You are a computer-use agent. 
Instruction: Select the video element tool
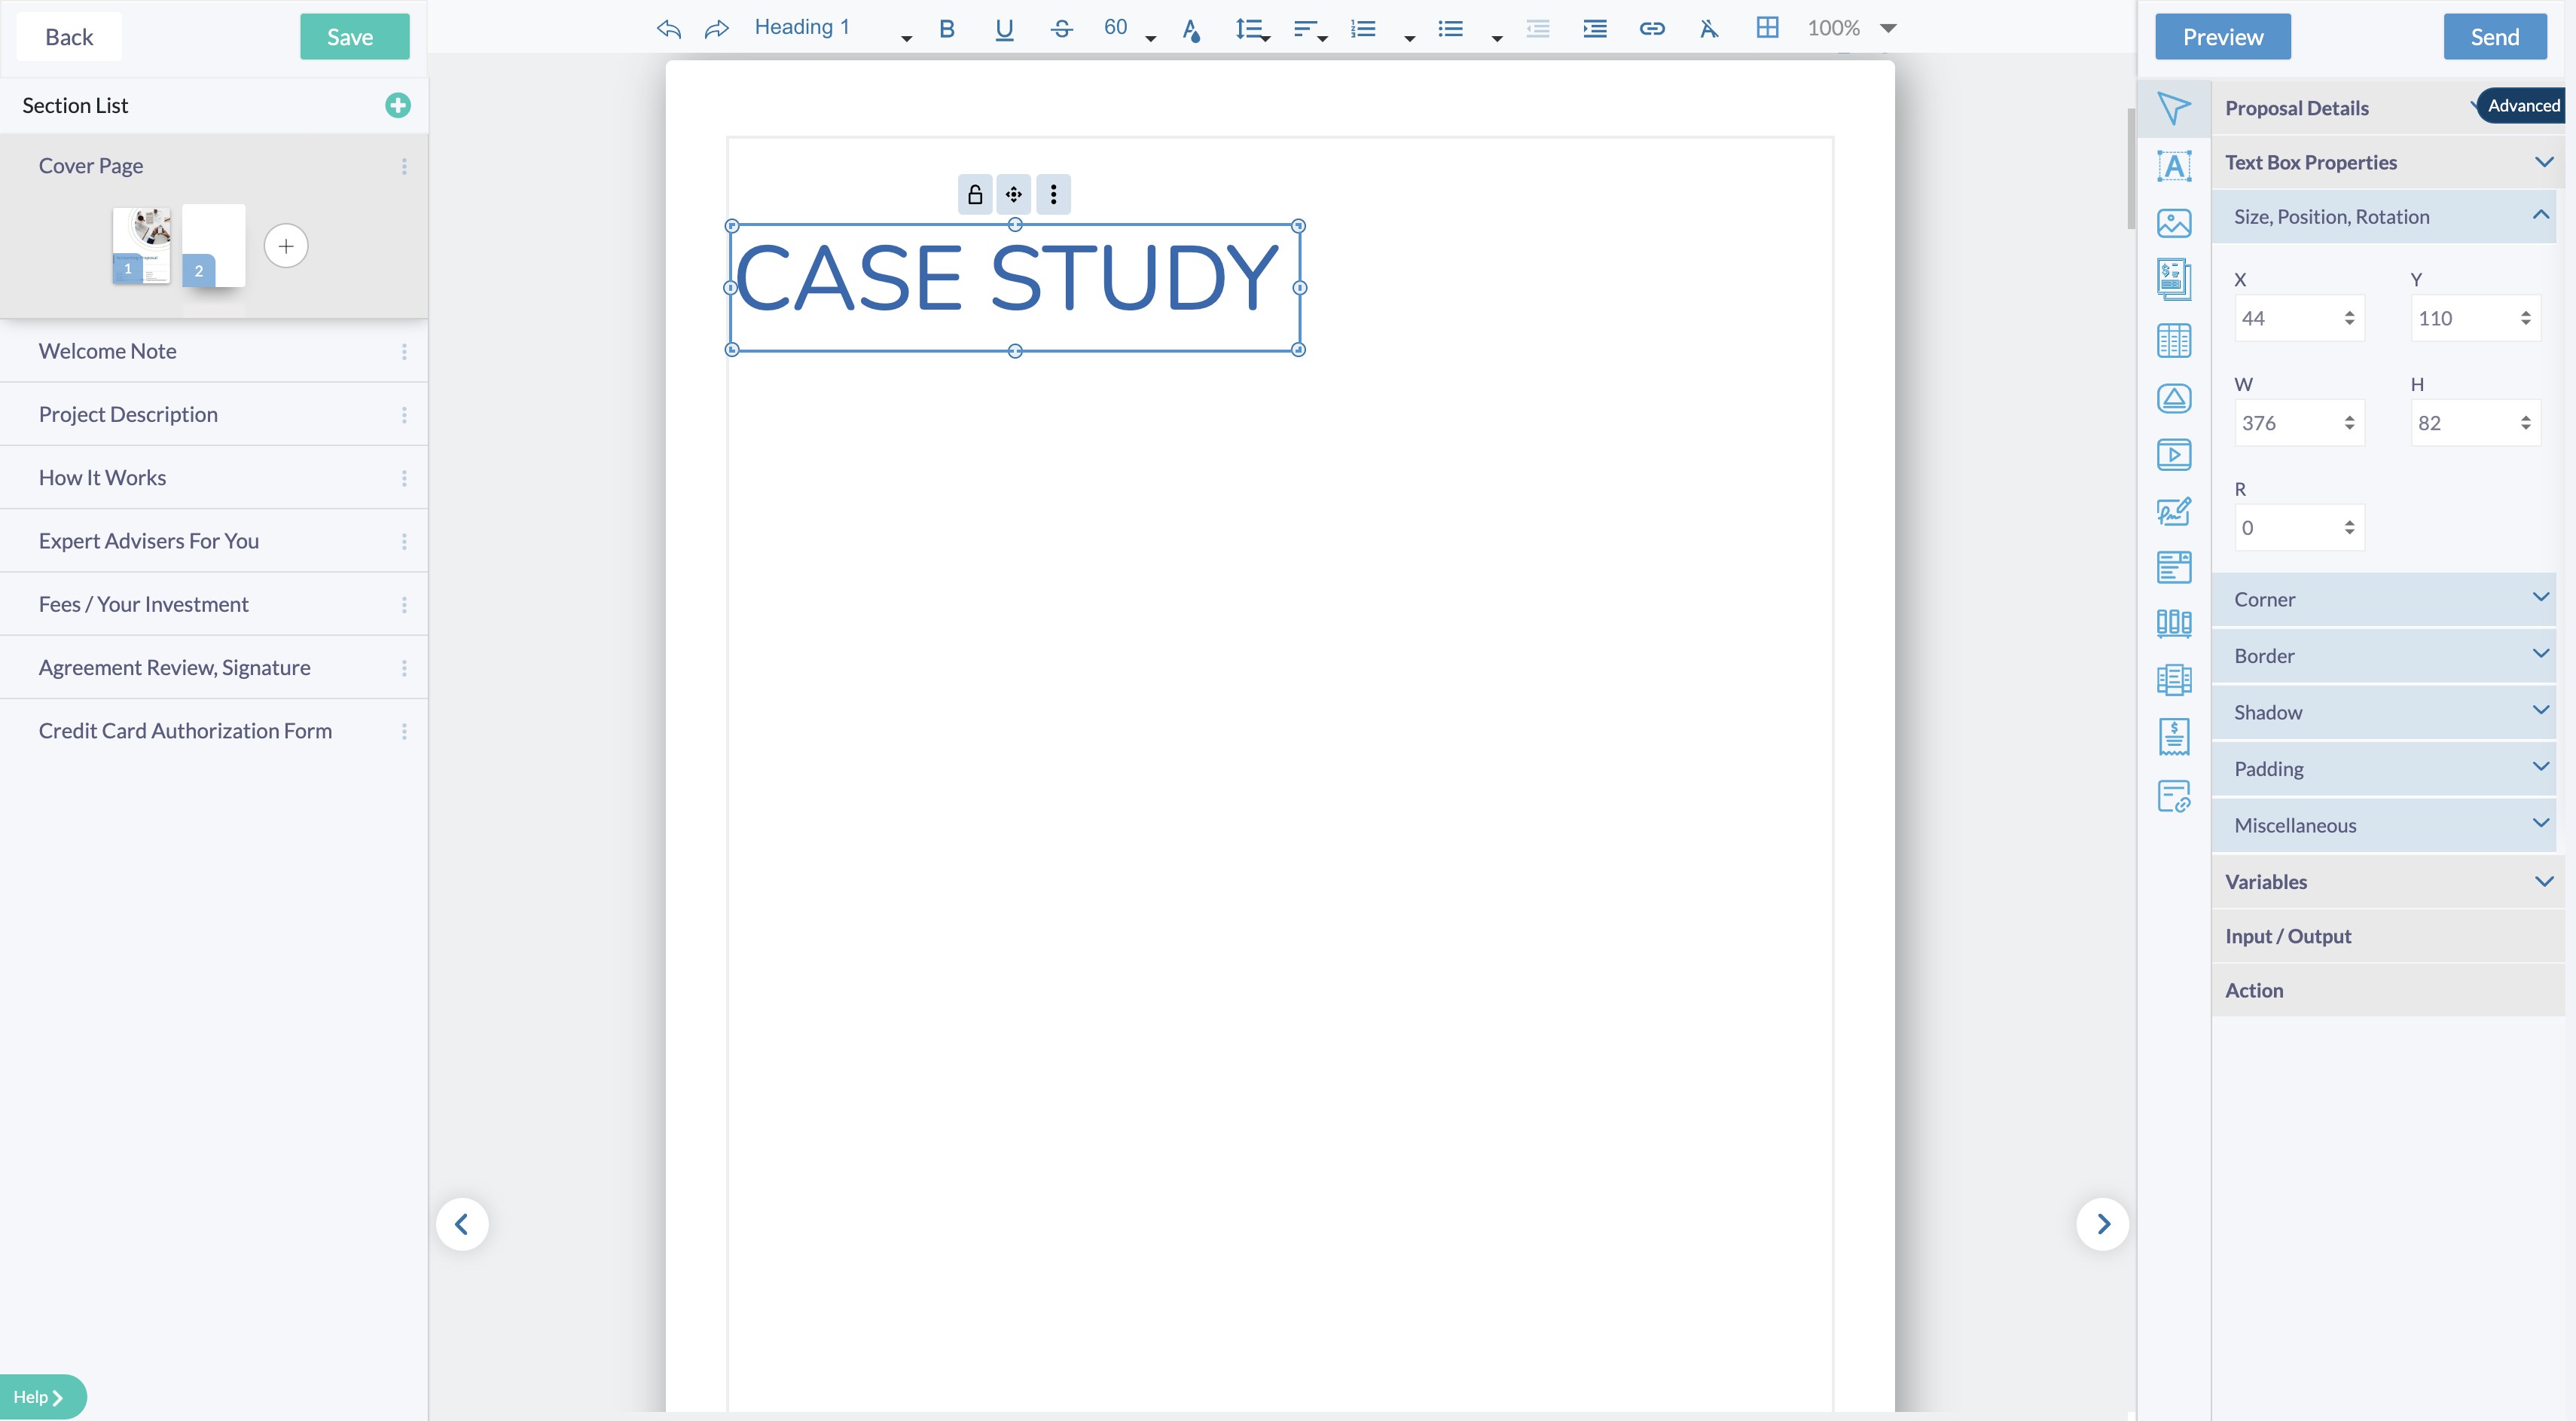coord(2173,455)
